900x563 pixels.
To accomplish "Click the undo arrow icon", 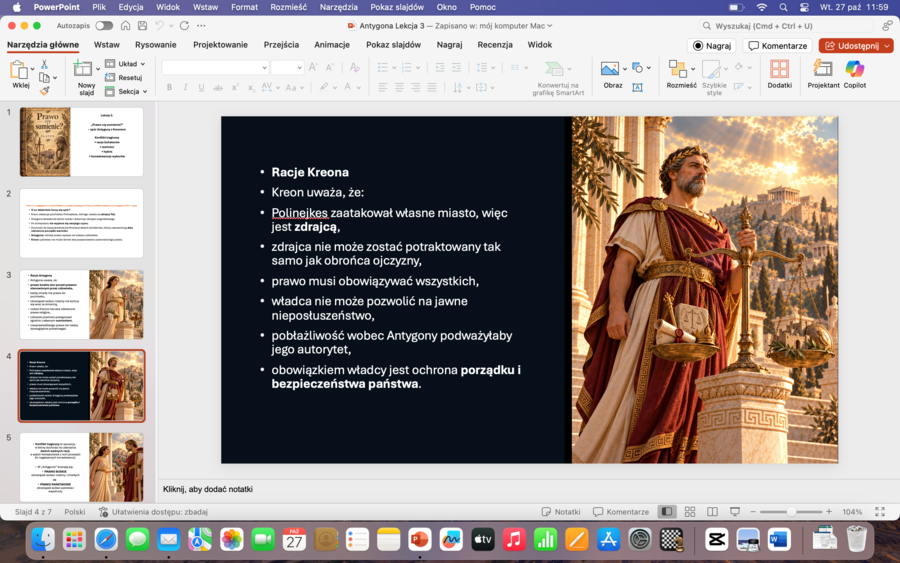I will tap(160, 26).
